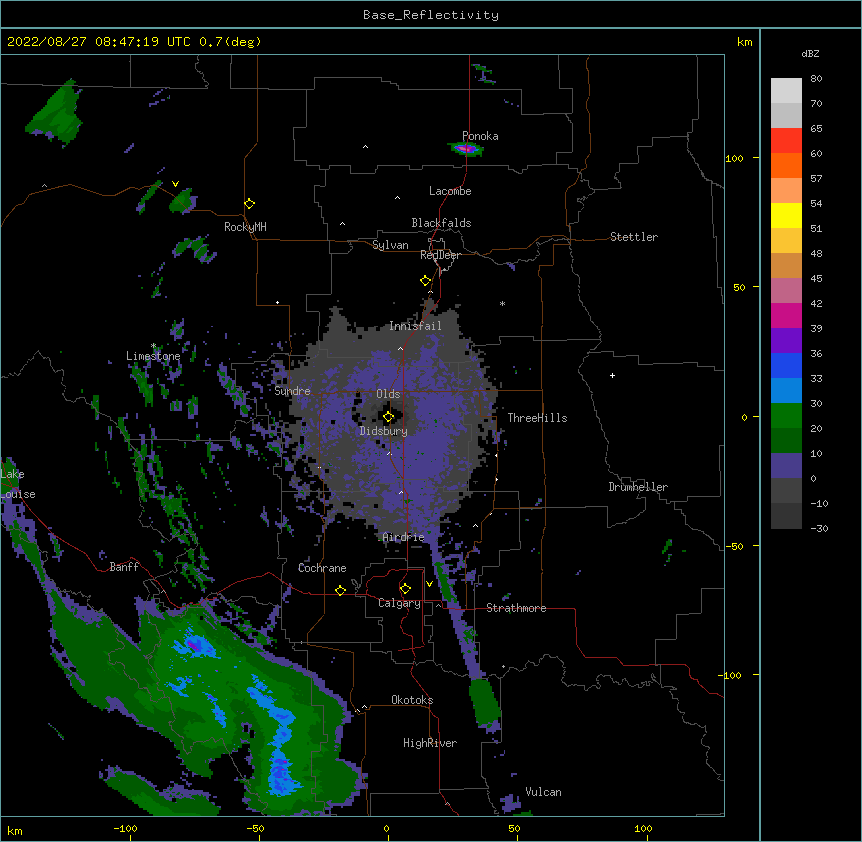Click the Innisfail city label
The image size is (862, 842).
[415, 326]
